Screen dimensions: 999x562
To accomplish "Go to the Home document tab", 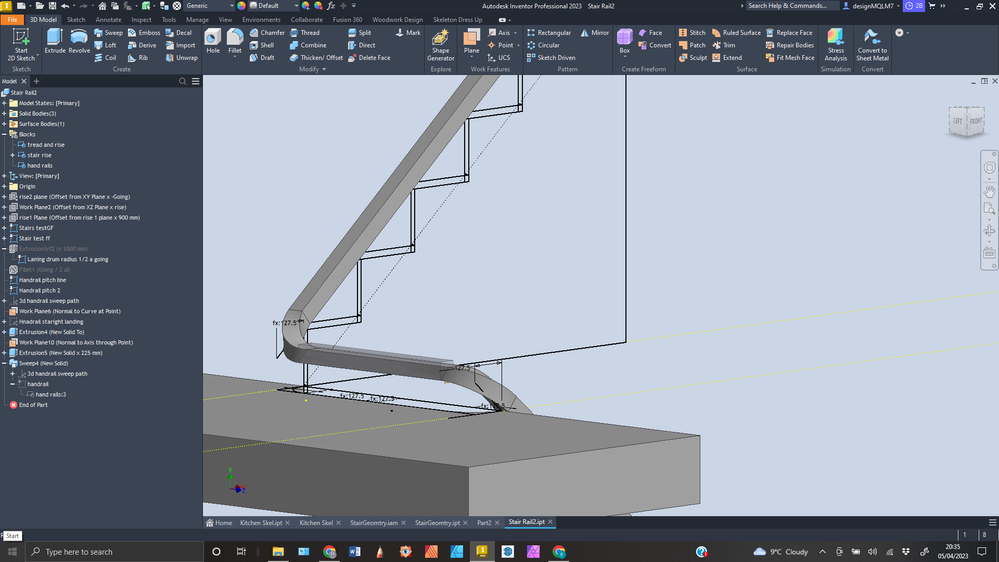I will click(219, 522).
